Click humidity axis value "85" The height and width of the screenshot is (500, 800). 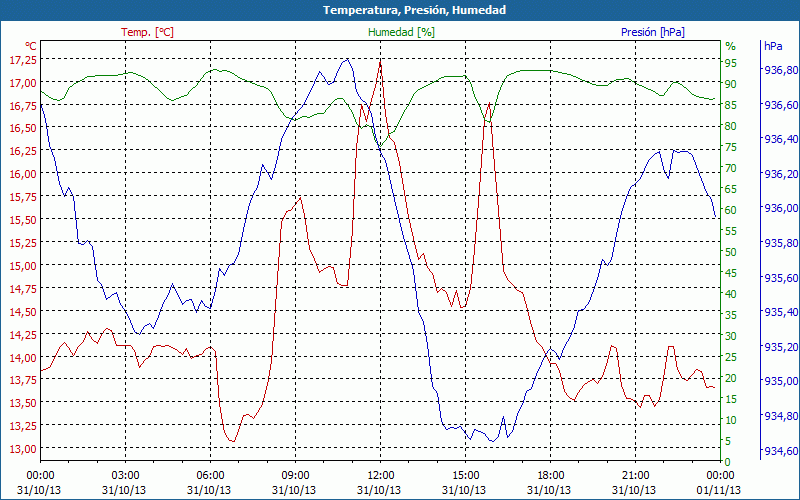click(731, 105)
